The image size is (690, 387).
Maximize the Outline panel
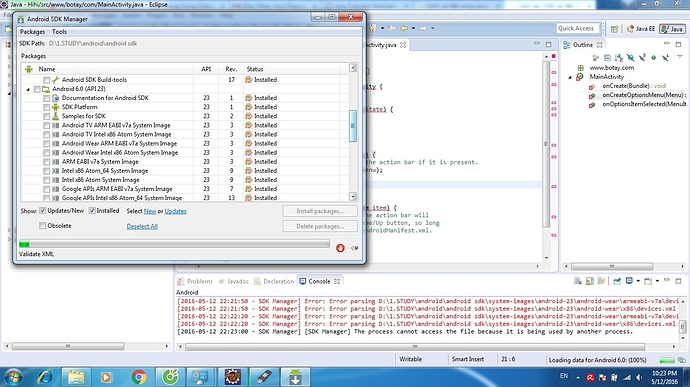click(x=678, y=44)
